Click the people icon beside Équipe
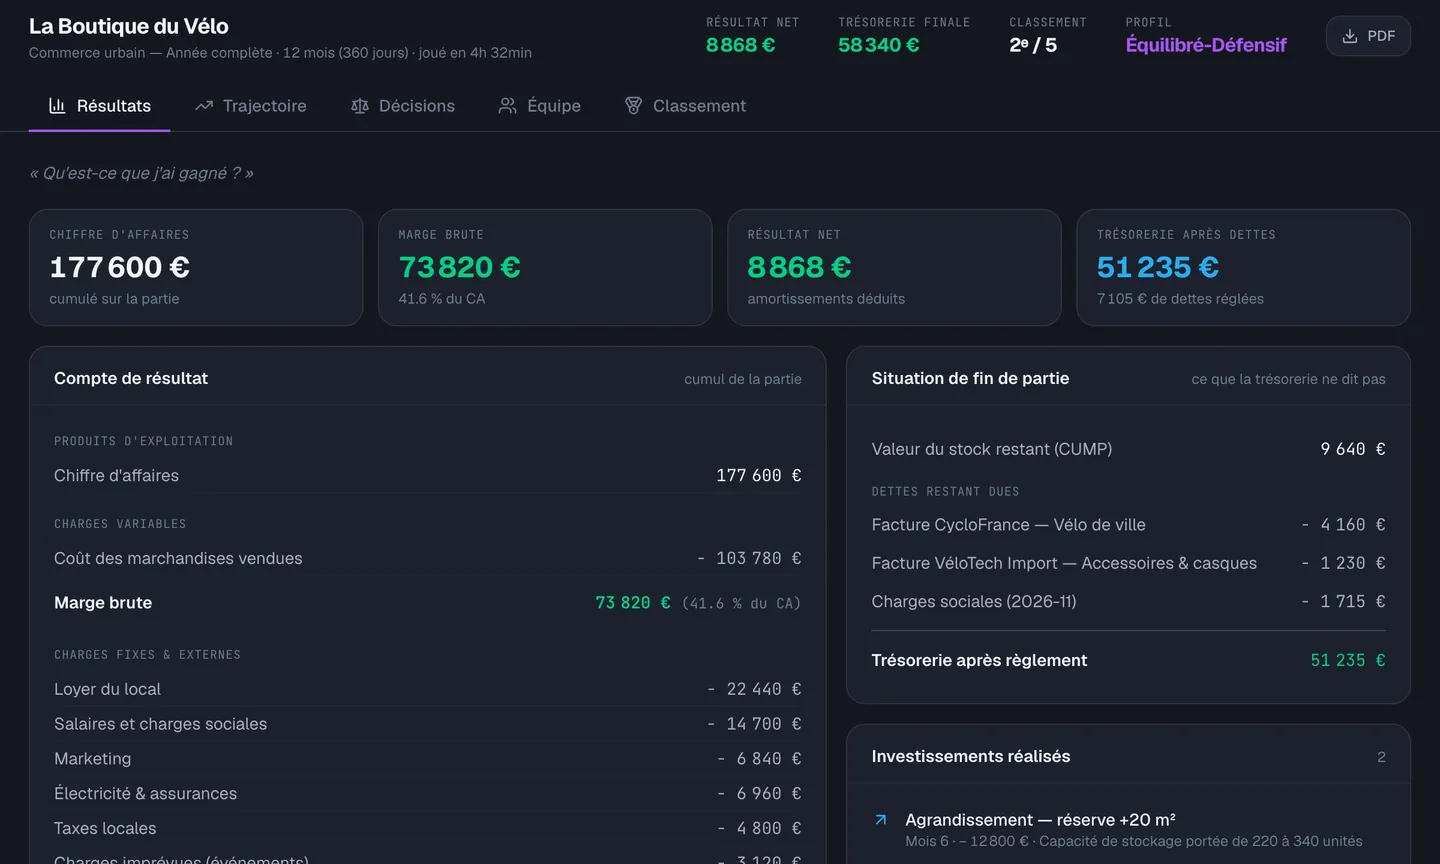 pyautogui.click(x=508, y=106)
